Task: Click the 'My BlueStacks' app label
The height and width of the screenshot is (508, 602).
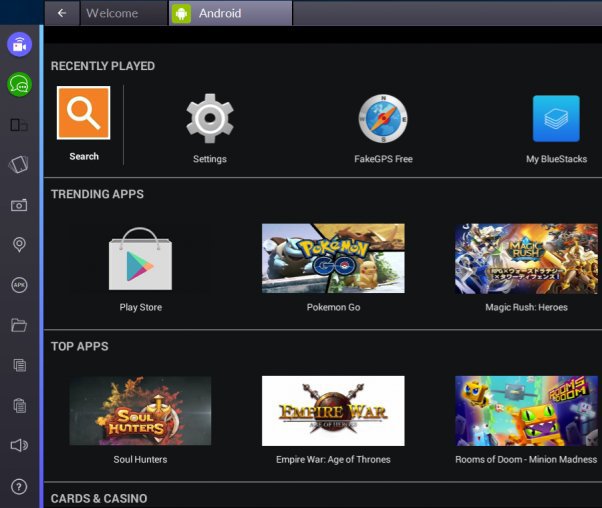Action: pyautogui.click(x=556, y=159)
